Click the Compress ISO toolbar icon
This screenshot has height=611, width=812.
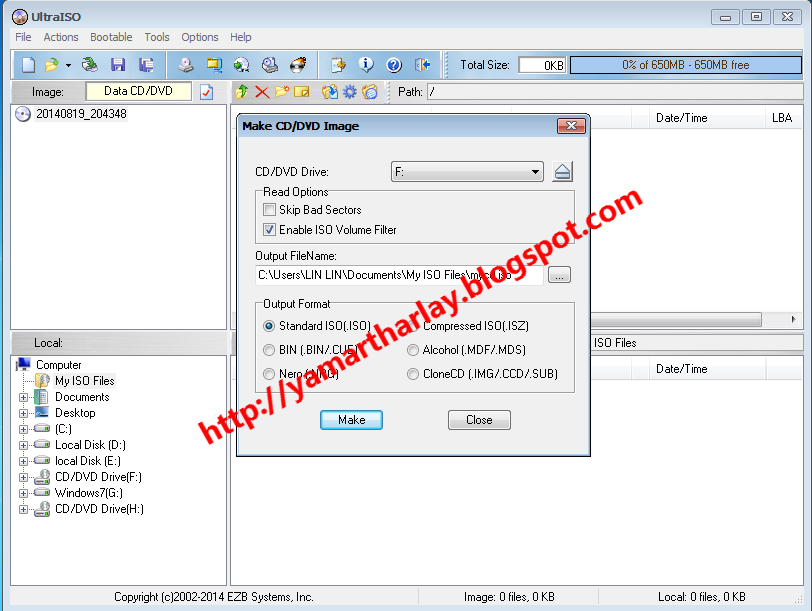241,65
